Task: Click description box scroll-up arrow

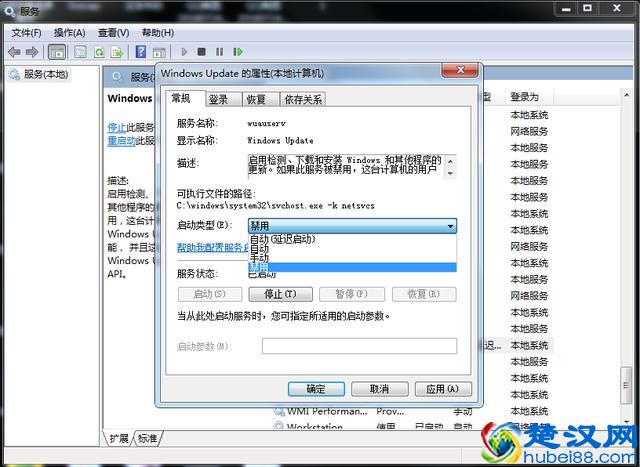Action: coord(450,161)
